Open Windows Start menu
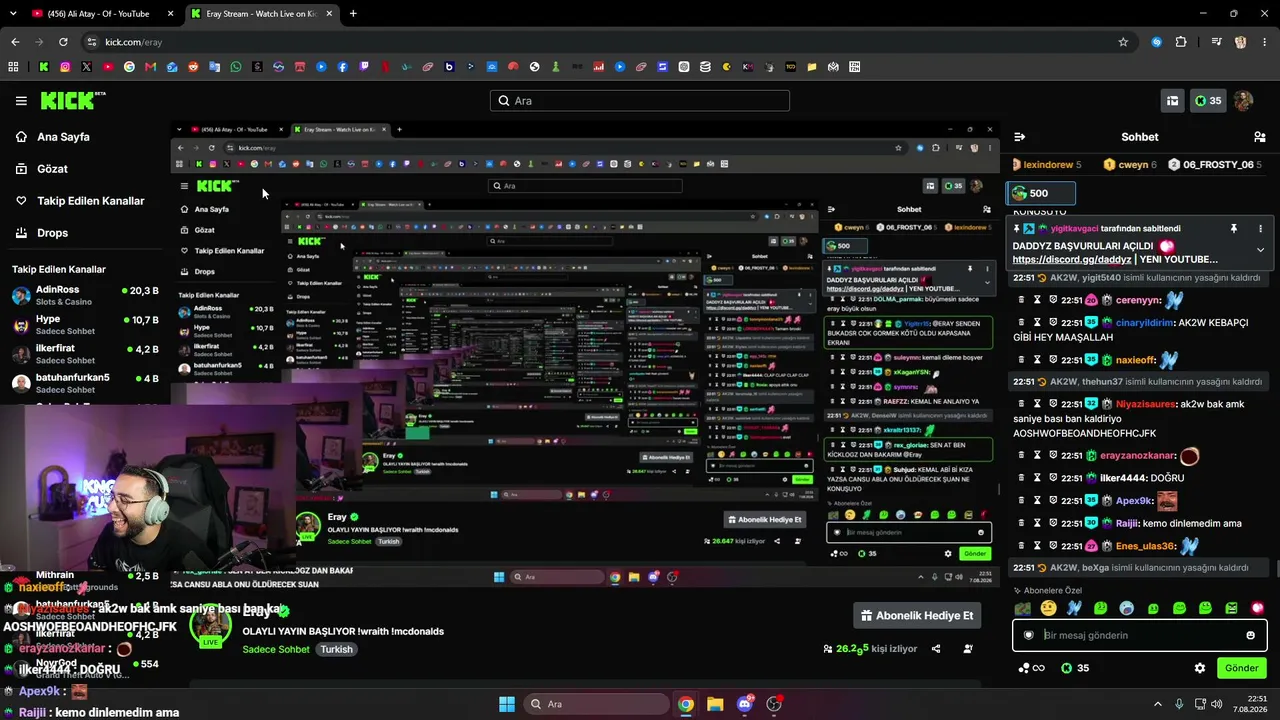The width and height of the screenshot is (1280, 720). pyautogui.click(x=507, y=704)
